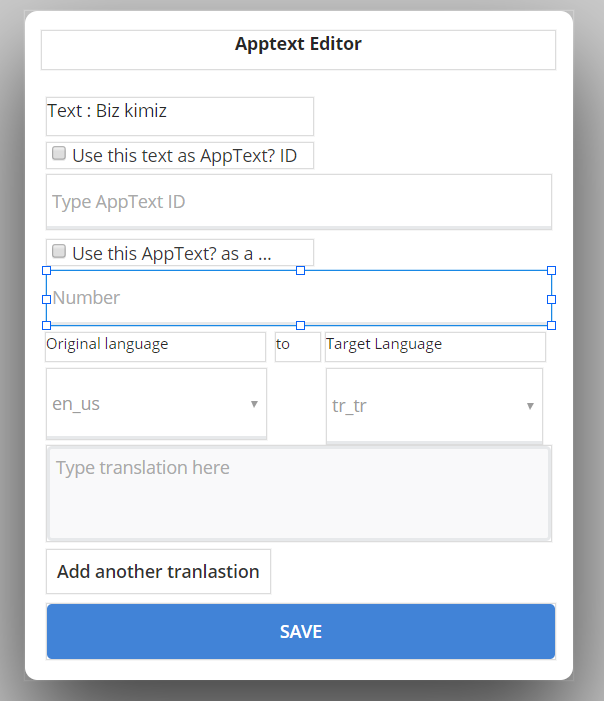Expand the tr_tr target language dropdown
Screen dimensions: 604x701
pyautogui.click(x=434, y=406)
